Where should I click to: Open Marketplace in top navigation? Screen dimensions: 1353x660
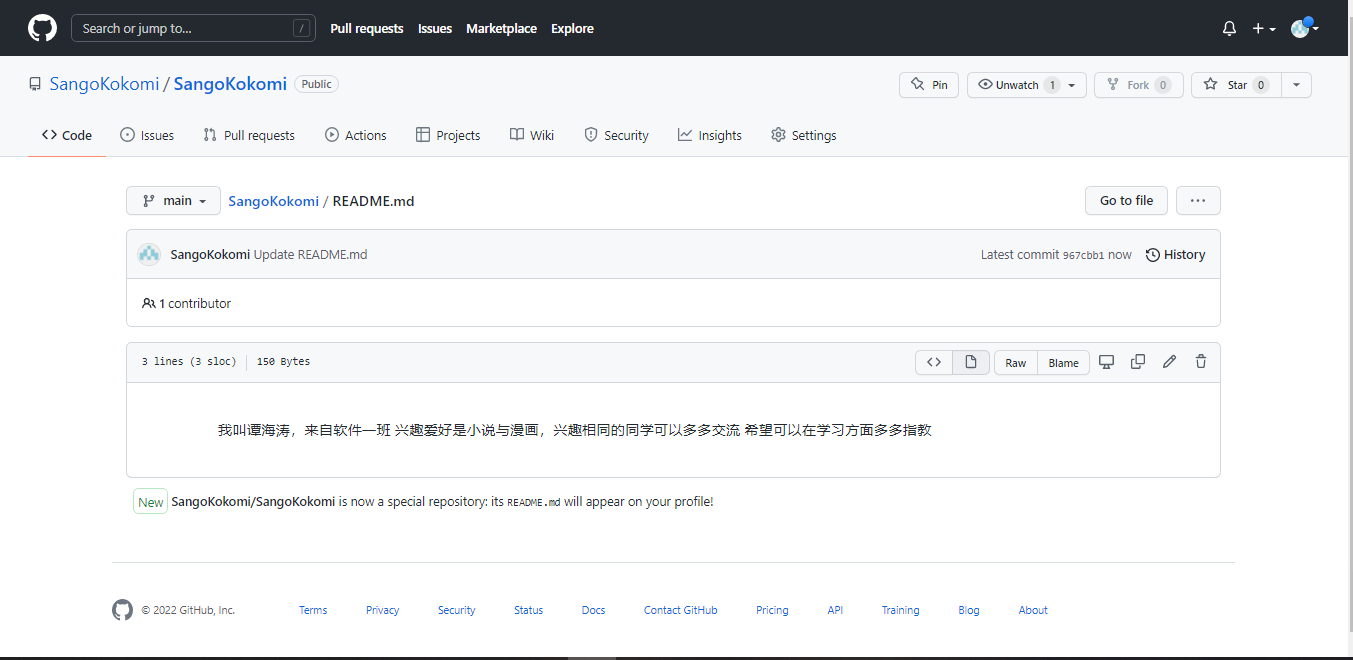[501, 29]
